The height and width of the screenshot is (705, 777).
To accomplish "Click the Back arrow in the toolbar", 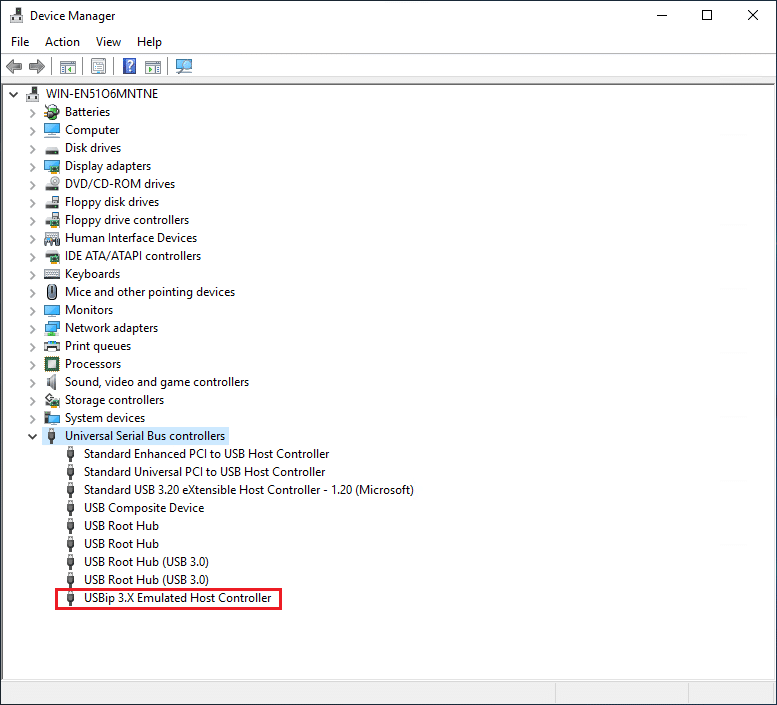I will [14, 67].
